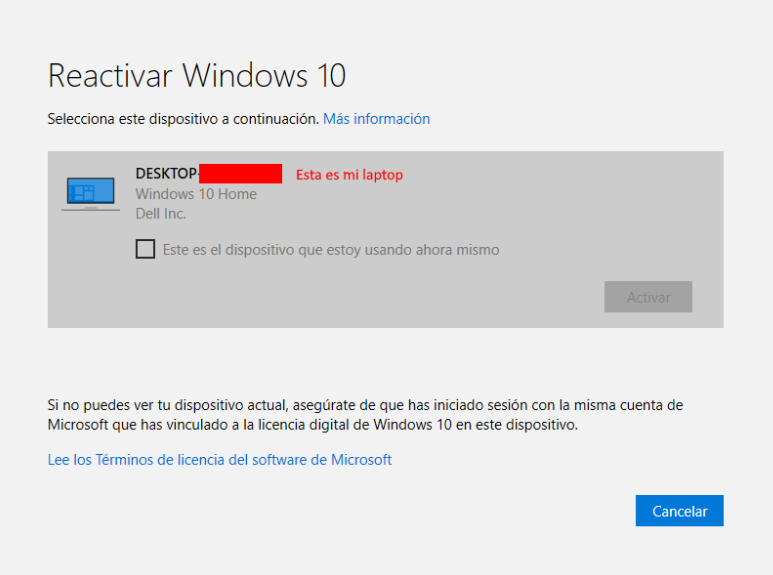Image resolution: width=773 pixels, height=575 pixels.
Task: Click 'Selecciona este dispositivo a continuación' text
Action: (183, 119)
